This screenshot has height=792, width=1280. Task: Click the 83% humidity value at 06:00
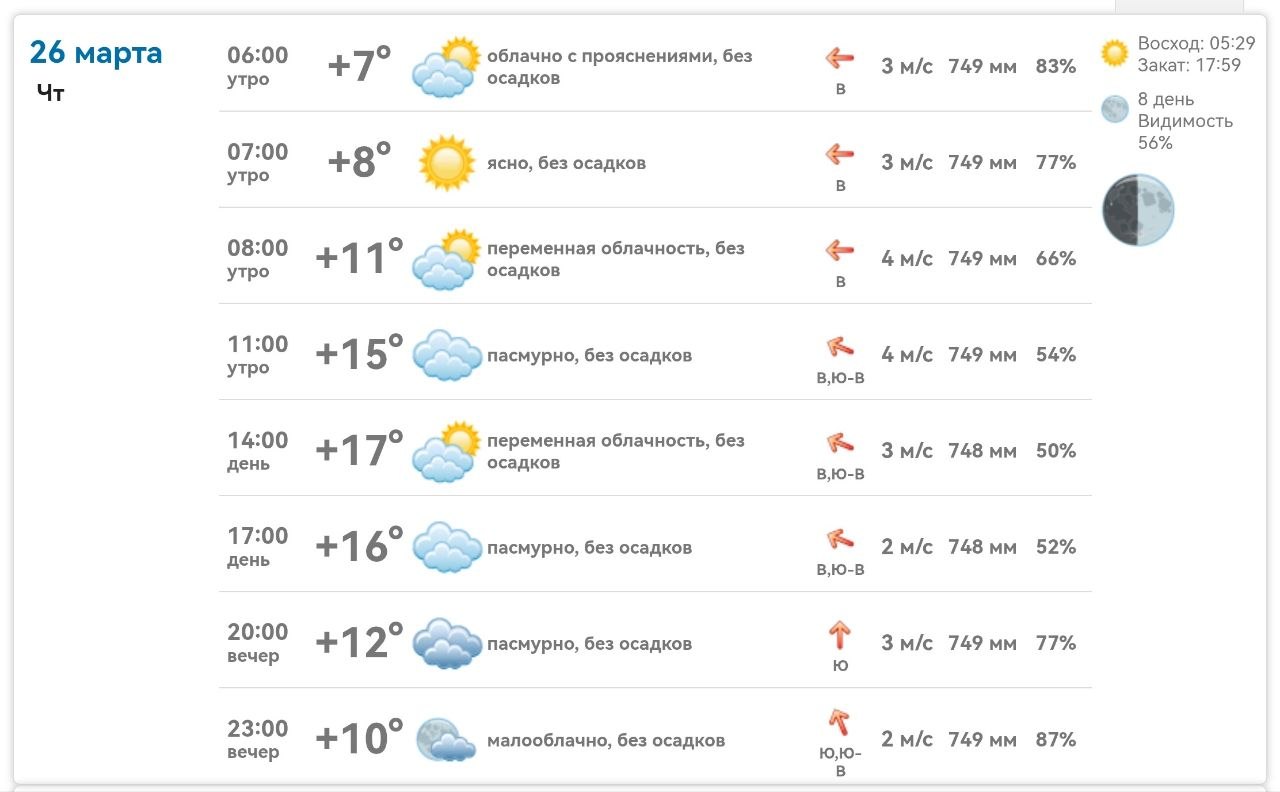tap(1056, 67)
